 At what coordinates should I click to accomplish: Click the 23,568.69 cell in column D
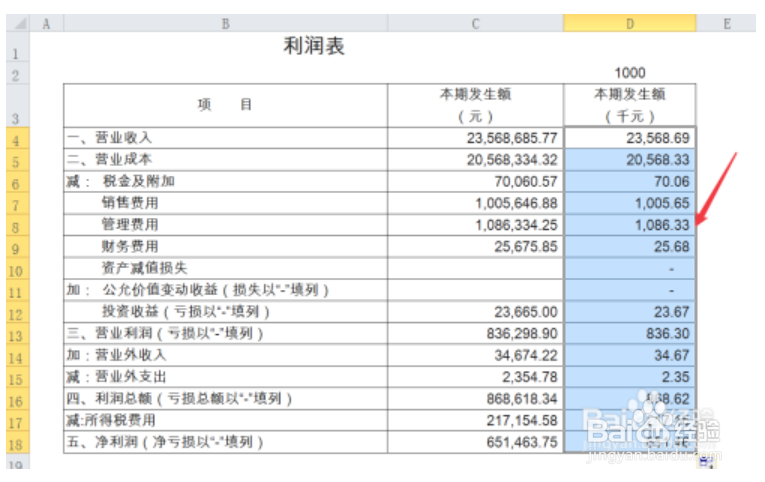pyautogui.click(x=630, y=138)
